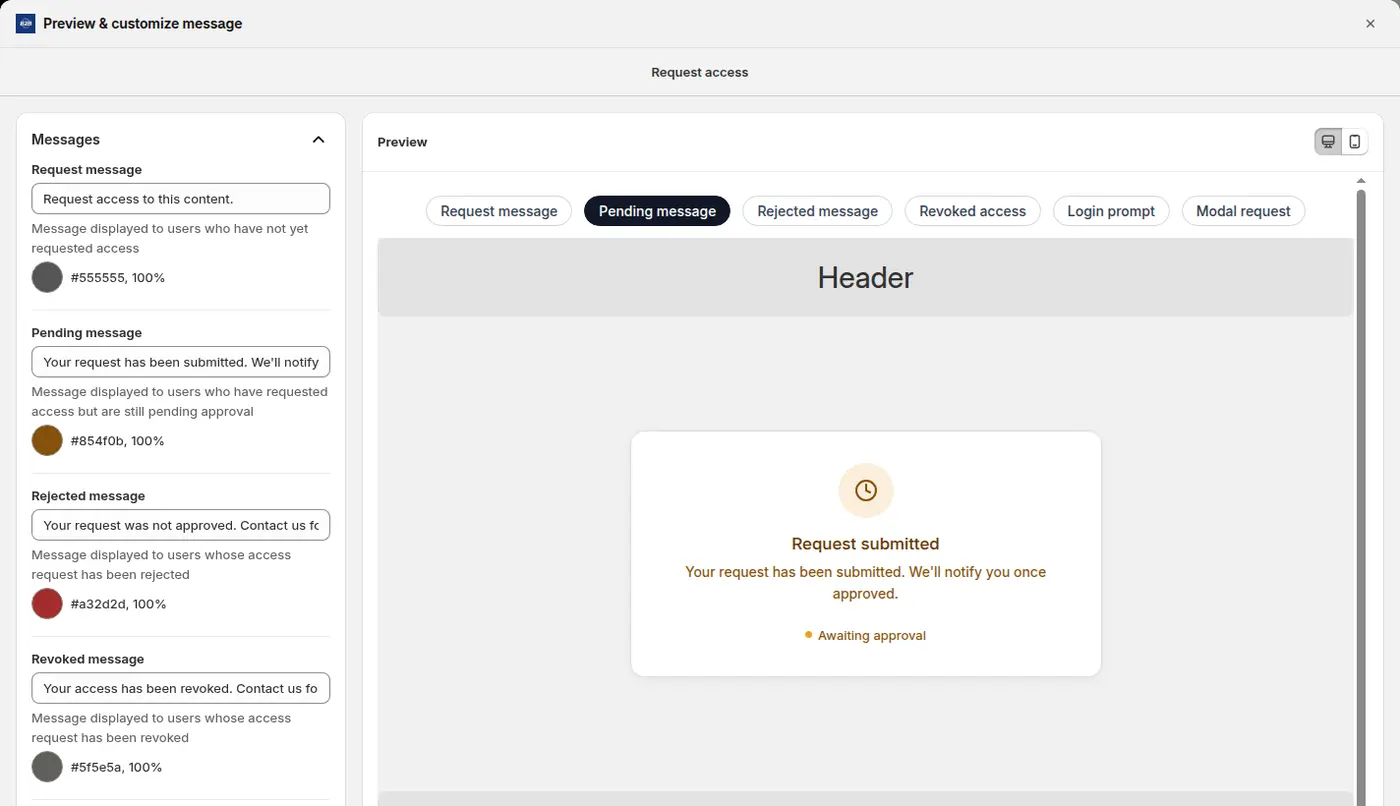The height and width of the screenshot is (806, 1400).
Task: Click the clock icon in pending card
Action: [x=866, y=490]
